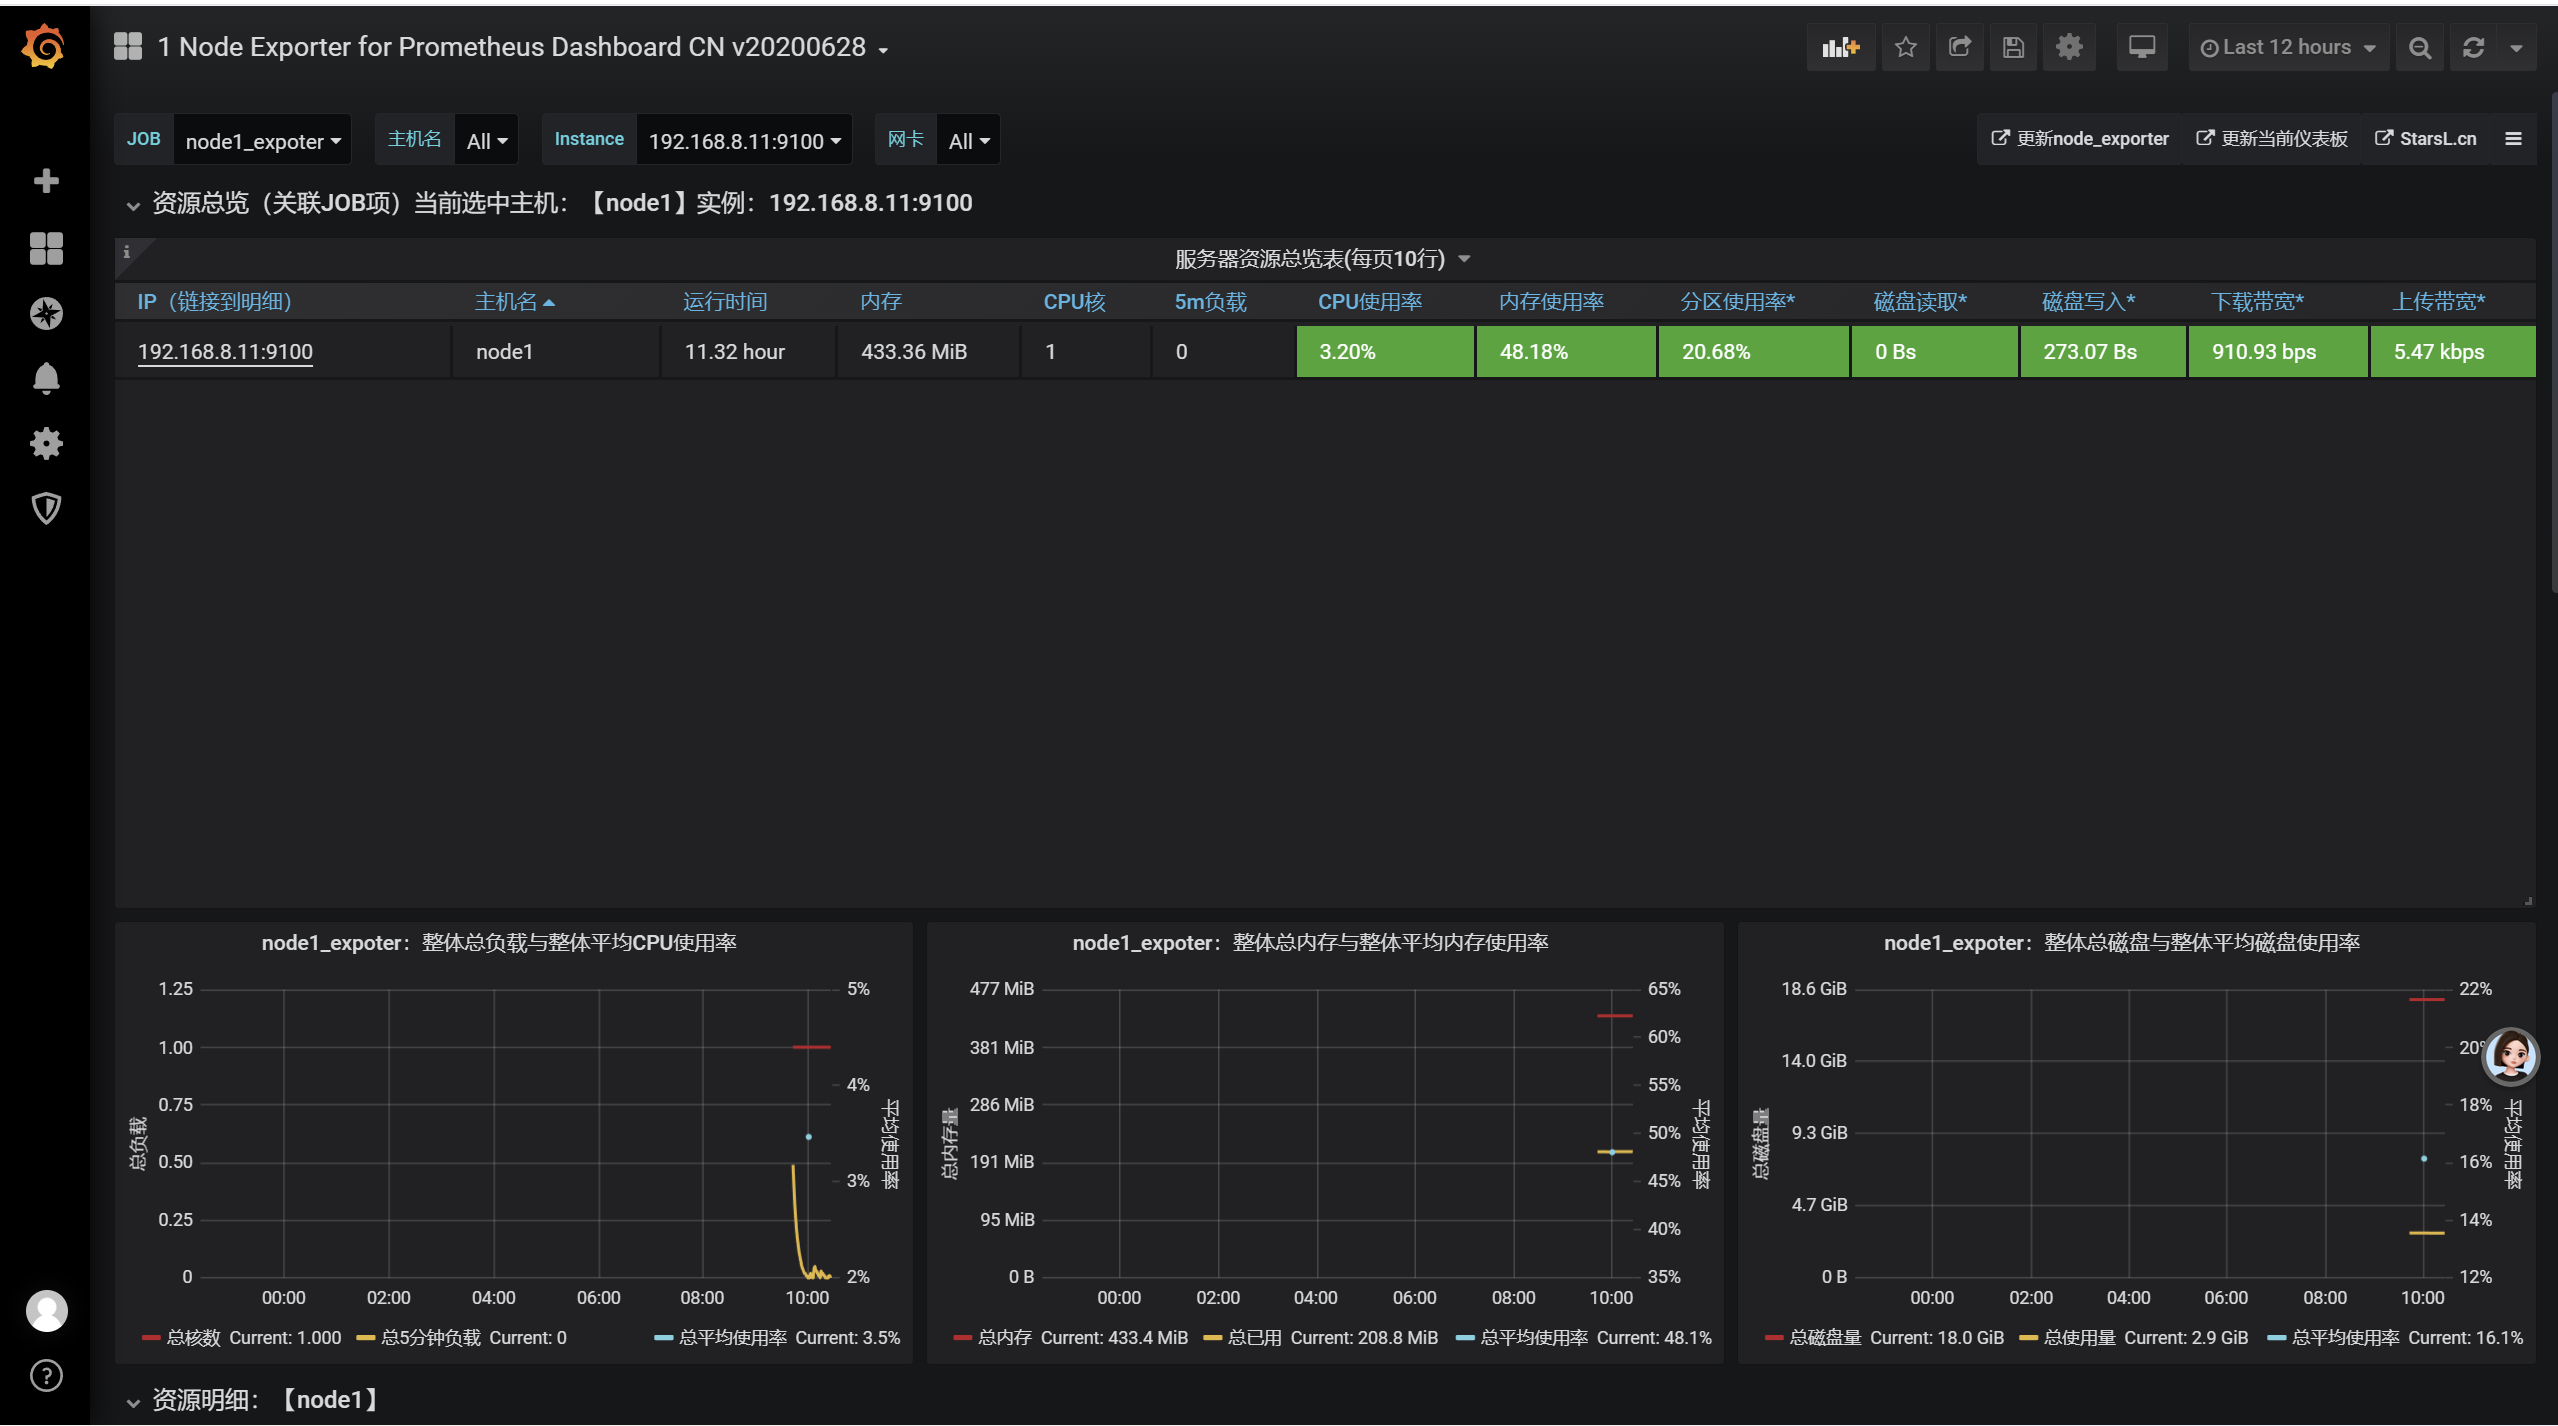Open Grafana home logo
The image size is (2558, 1426).
pos(44,47)
